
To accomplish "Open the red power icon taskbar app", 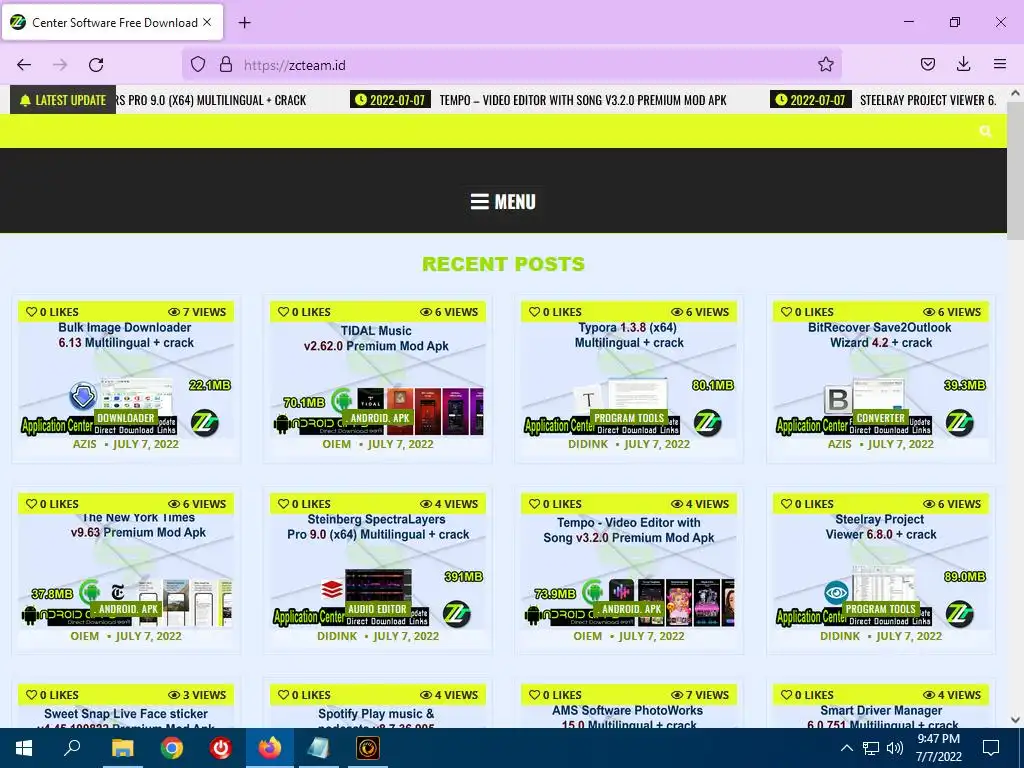I will pos(220,748).
